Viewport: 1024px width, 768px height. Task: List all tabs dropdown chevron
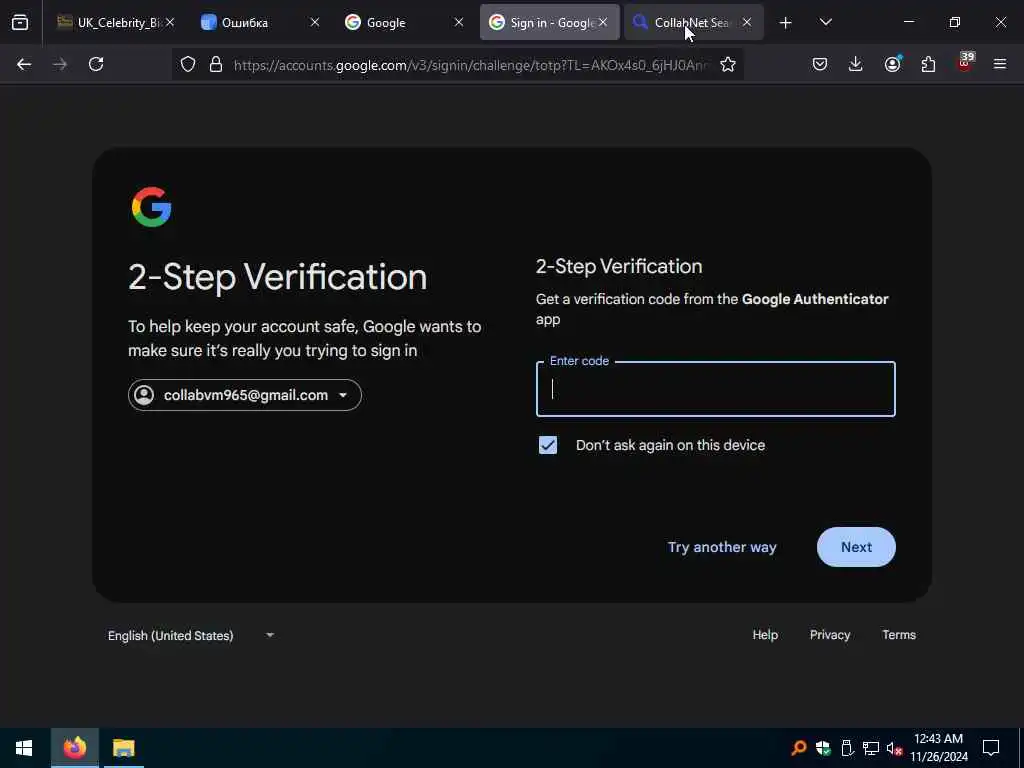coord(825,23)
